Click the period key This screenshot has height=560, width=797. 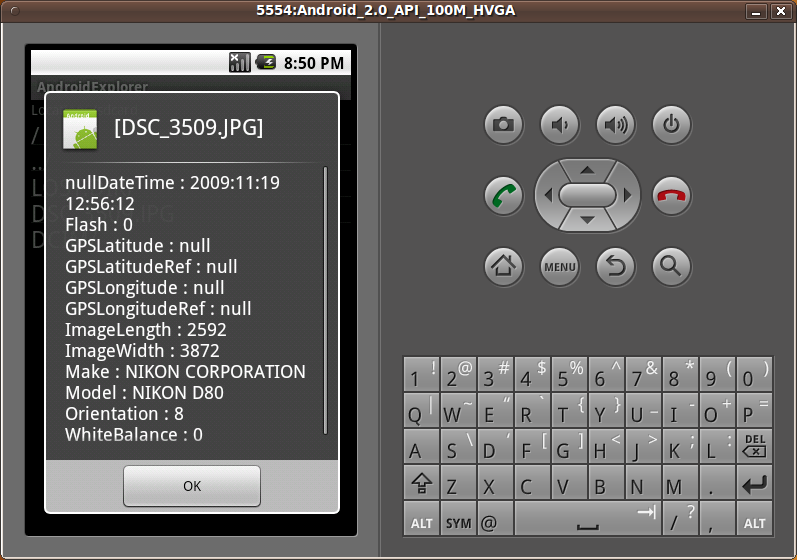click(717, 483)
